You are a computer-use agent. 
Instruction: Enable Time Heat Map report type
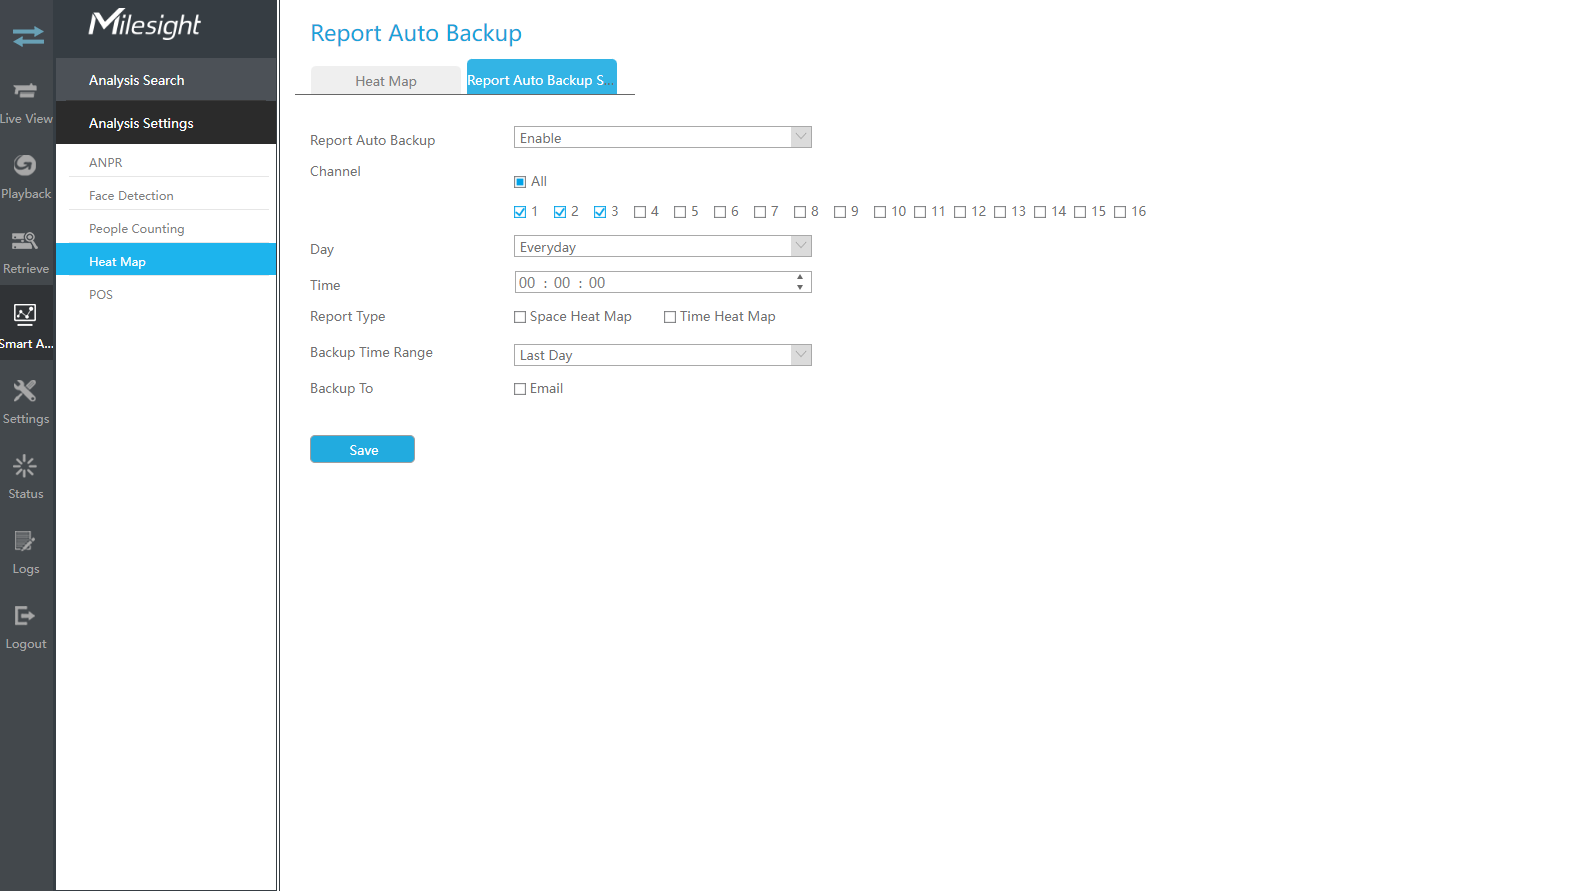point(670,317)
